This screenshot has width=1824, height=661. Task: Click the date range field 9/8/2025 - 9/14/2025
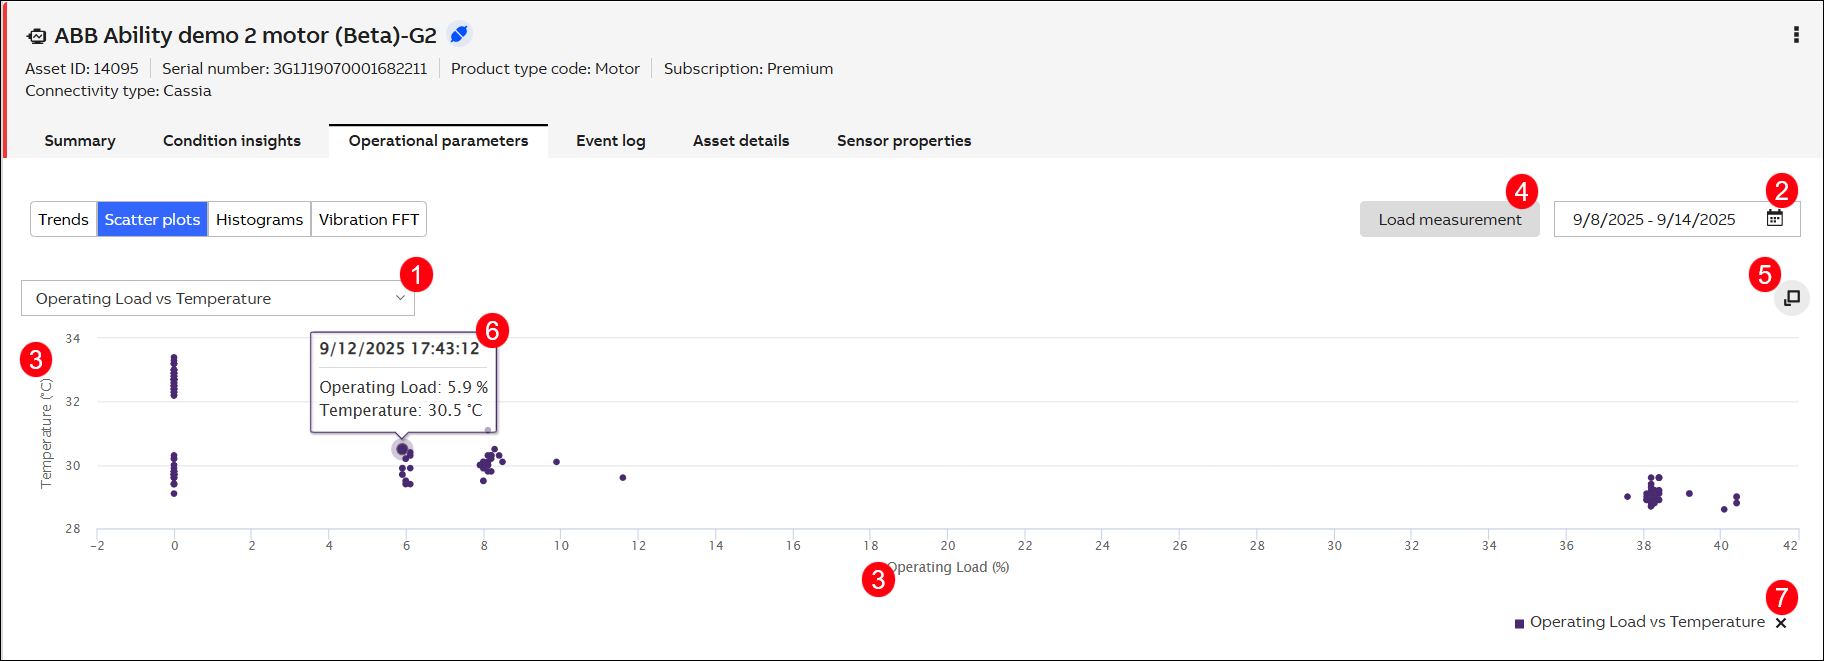click(1654, 219)
